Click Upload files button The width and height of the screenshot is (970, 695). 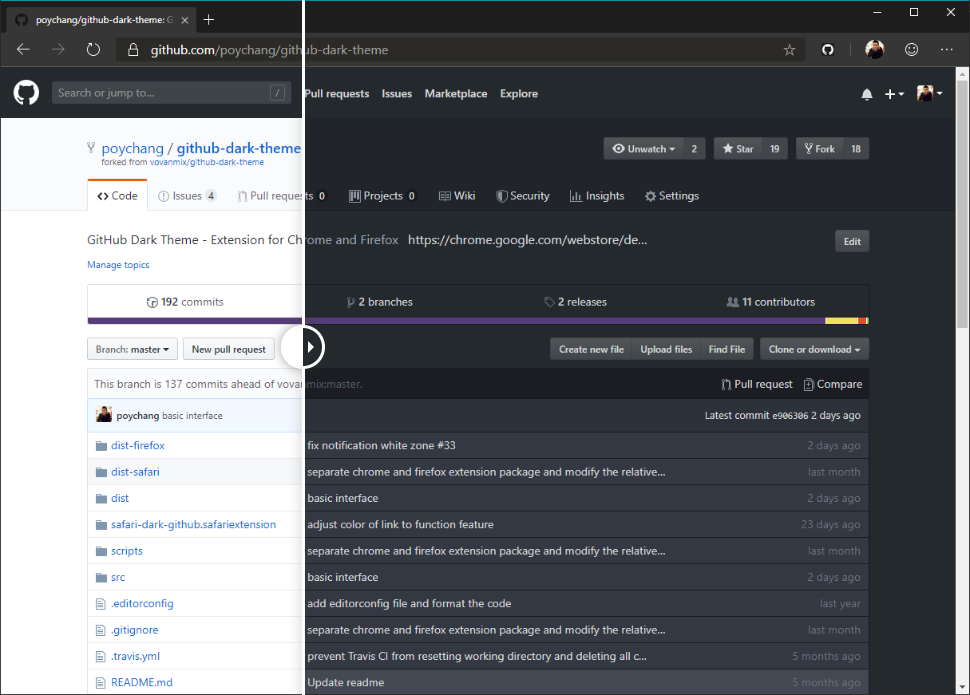click(666, 349)
